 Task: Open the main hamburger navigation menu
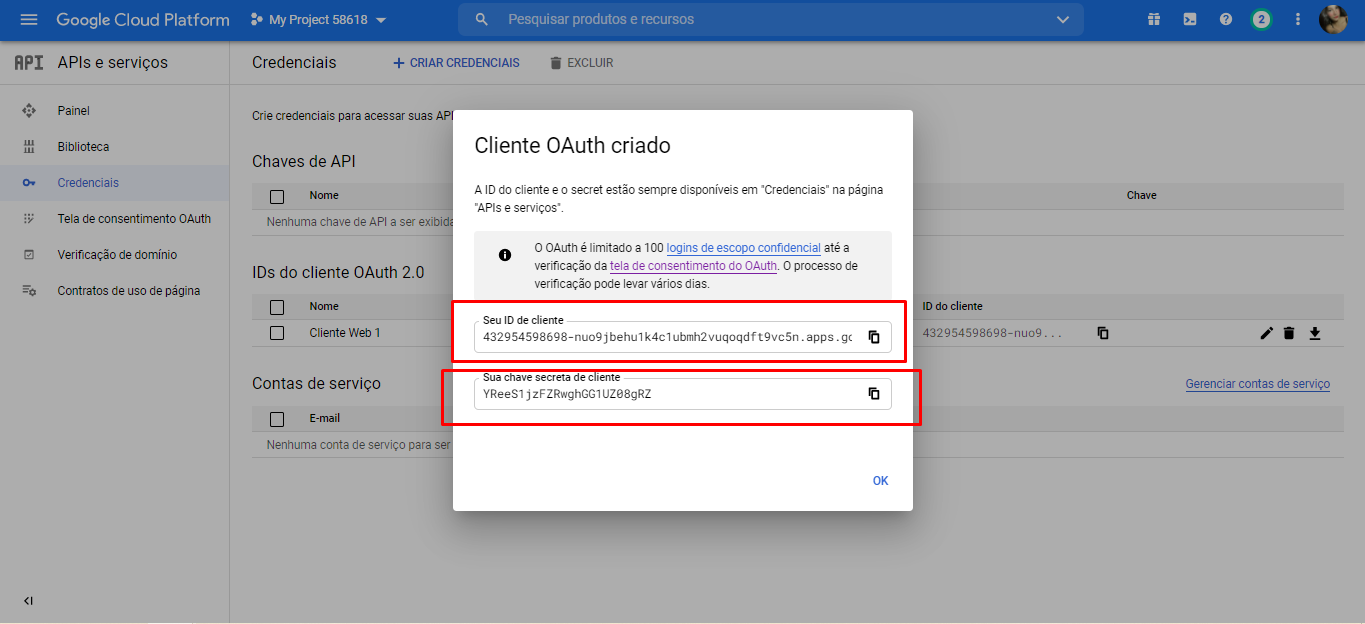[28, 20]
